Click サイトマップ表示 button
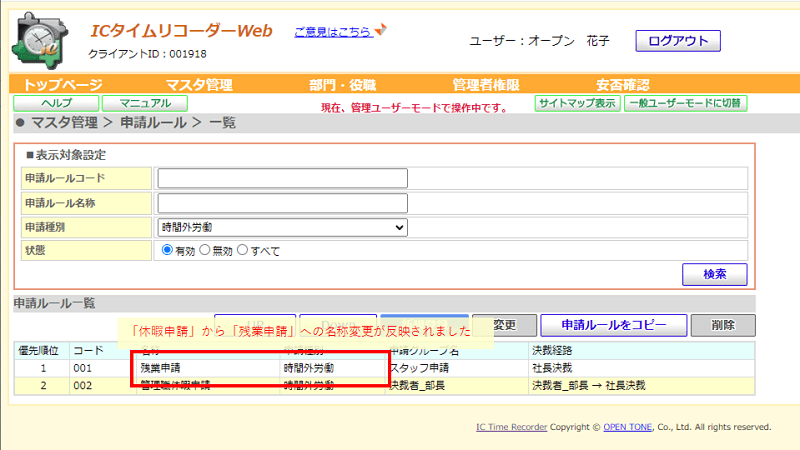The width and height of the screenshot is (800, 450). click(578, 103)
